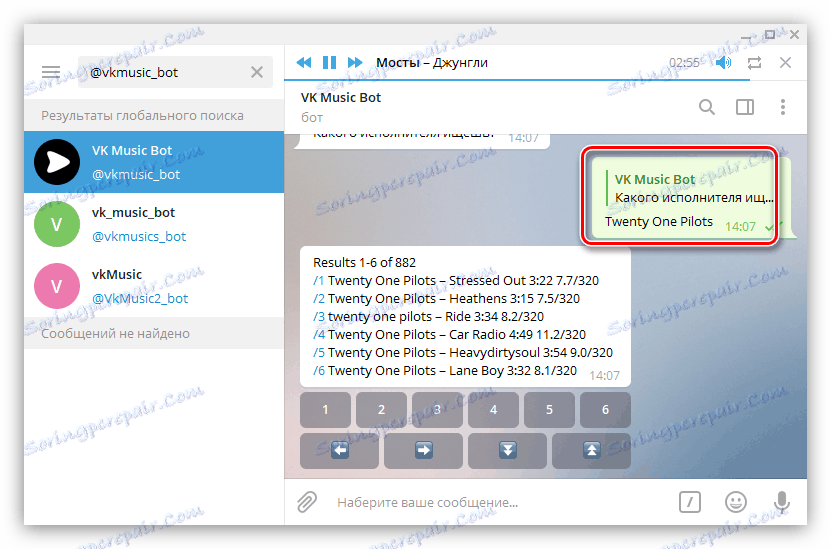Toggle the chat info side panel
831x549 pixels.
pos(745,107)
